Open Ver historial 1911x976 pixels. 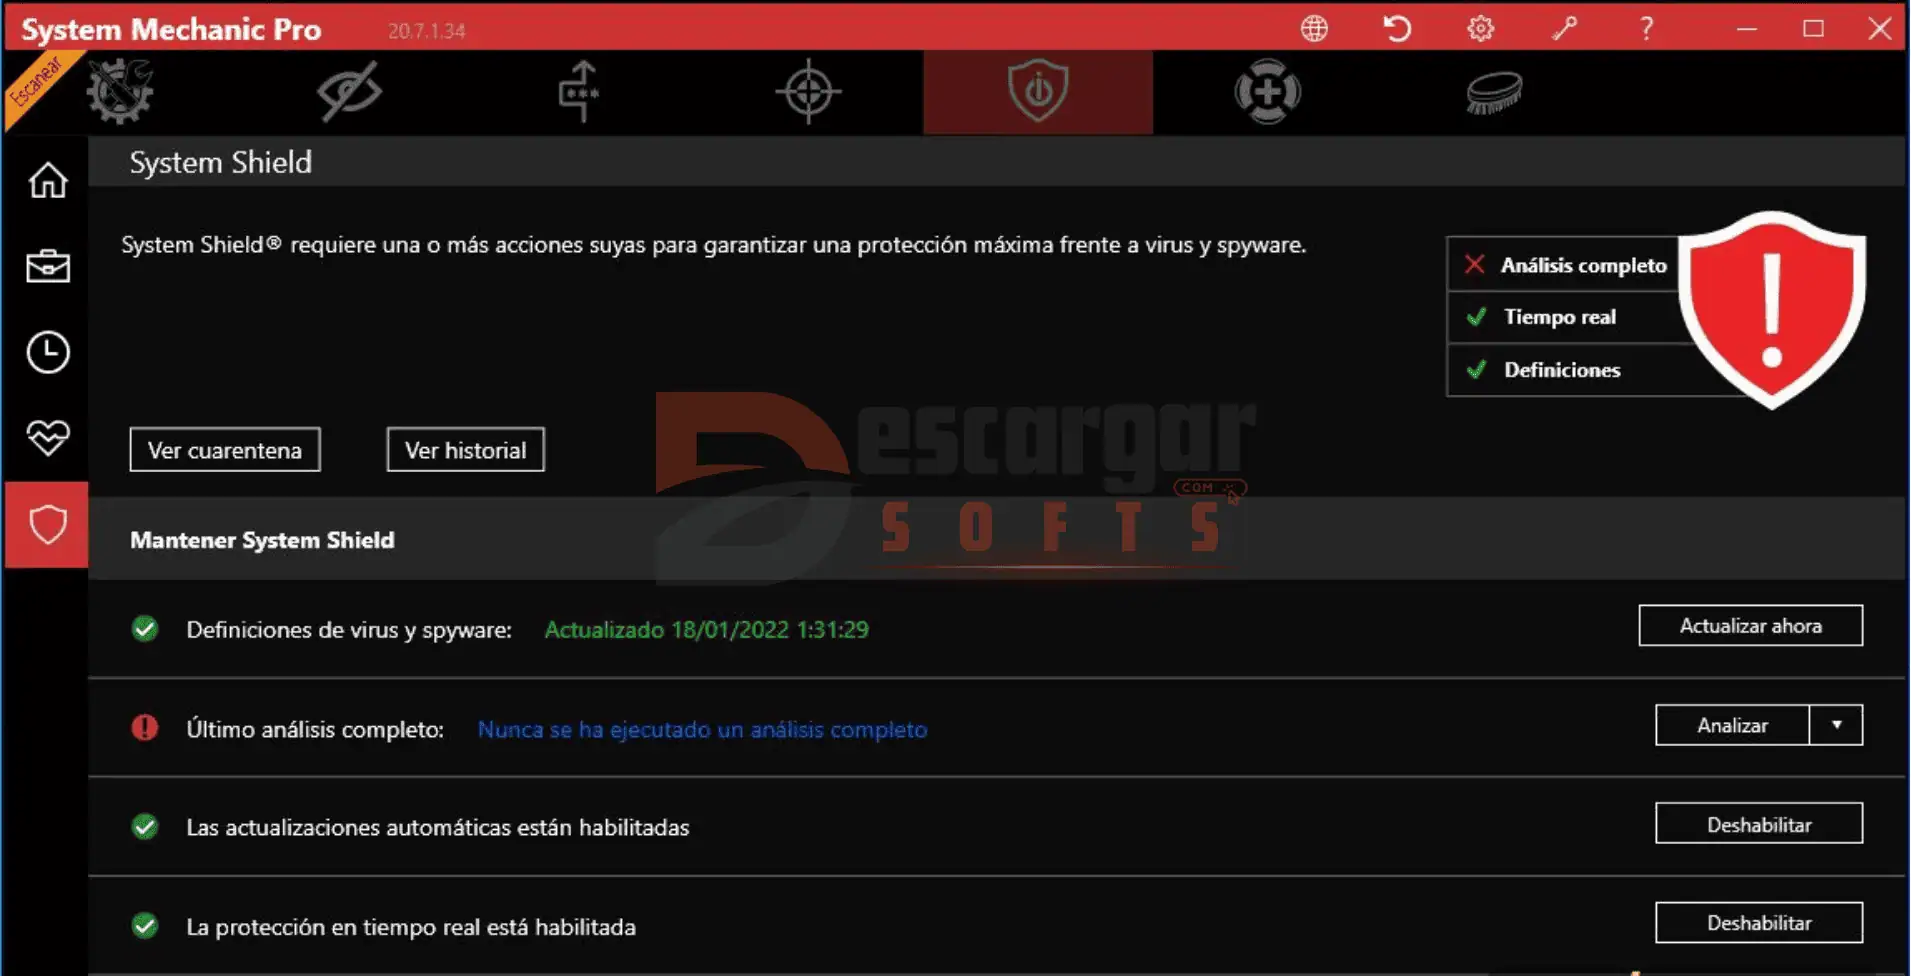tap(465, 450)
